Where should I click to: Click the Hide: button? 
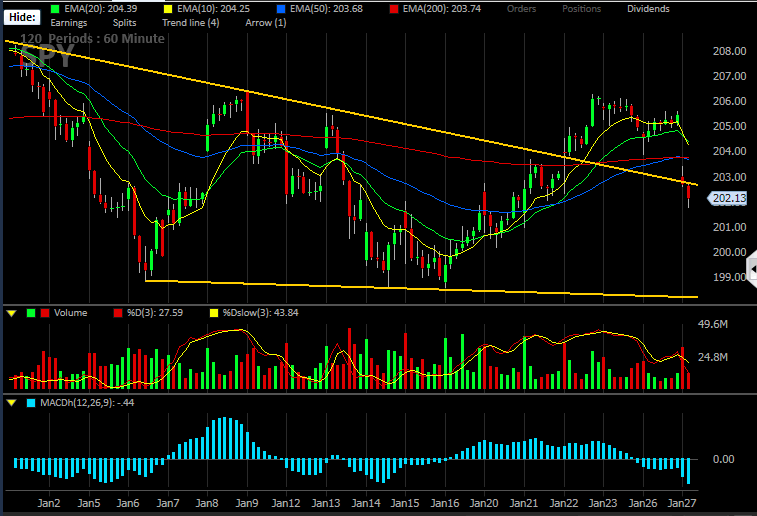pyautogui.click(x=22, y=17)
